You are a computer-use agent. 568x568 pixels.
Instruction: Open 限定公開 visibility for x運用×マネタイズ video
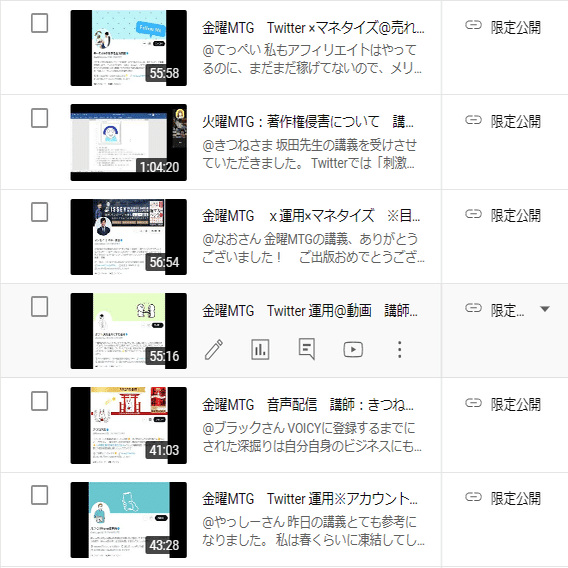pyautogui.click(x=515, y=216)
